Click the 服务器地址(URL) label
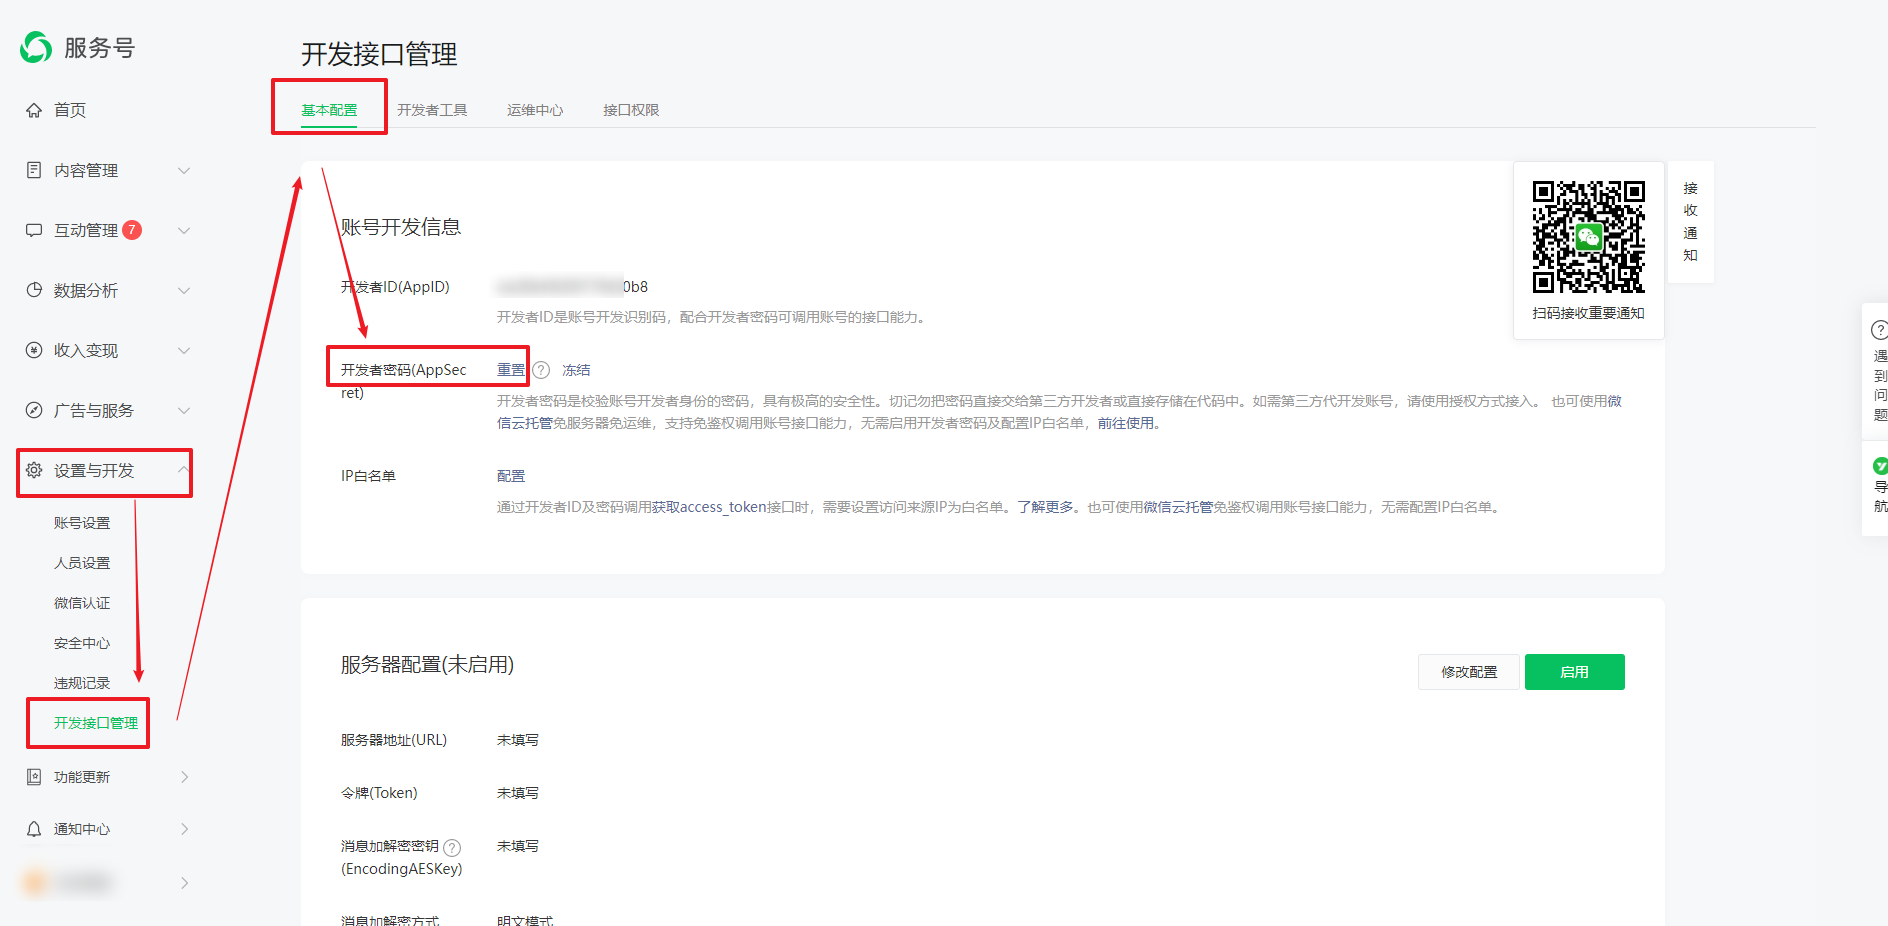Screen dimensions: 1888x926 (394, 740)
